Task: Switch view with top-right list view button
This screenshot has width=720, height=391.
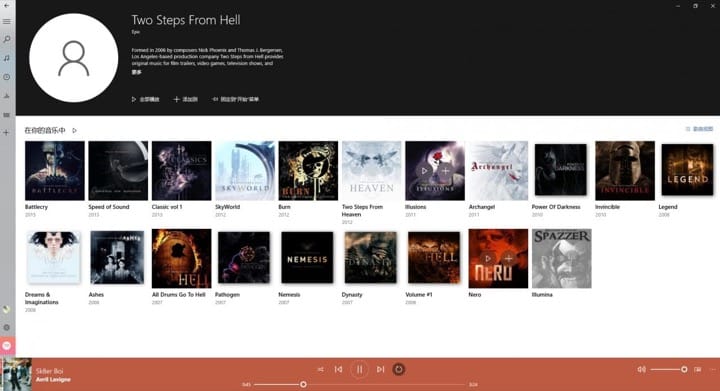Action: [x=699, y=129]
